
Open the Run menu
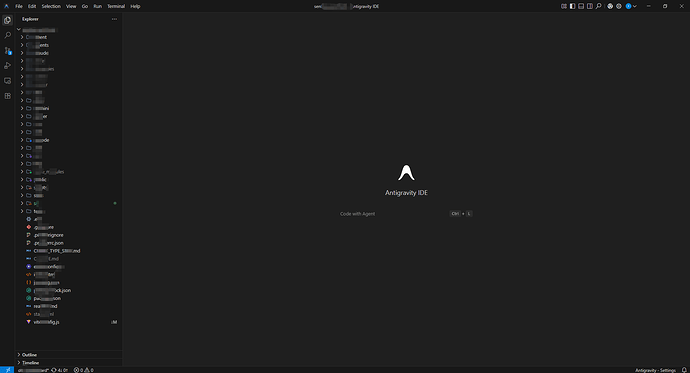point(97,6)
